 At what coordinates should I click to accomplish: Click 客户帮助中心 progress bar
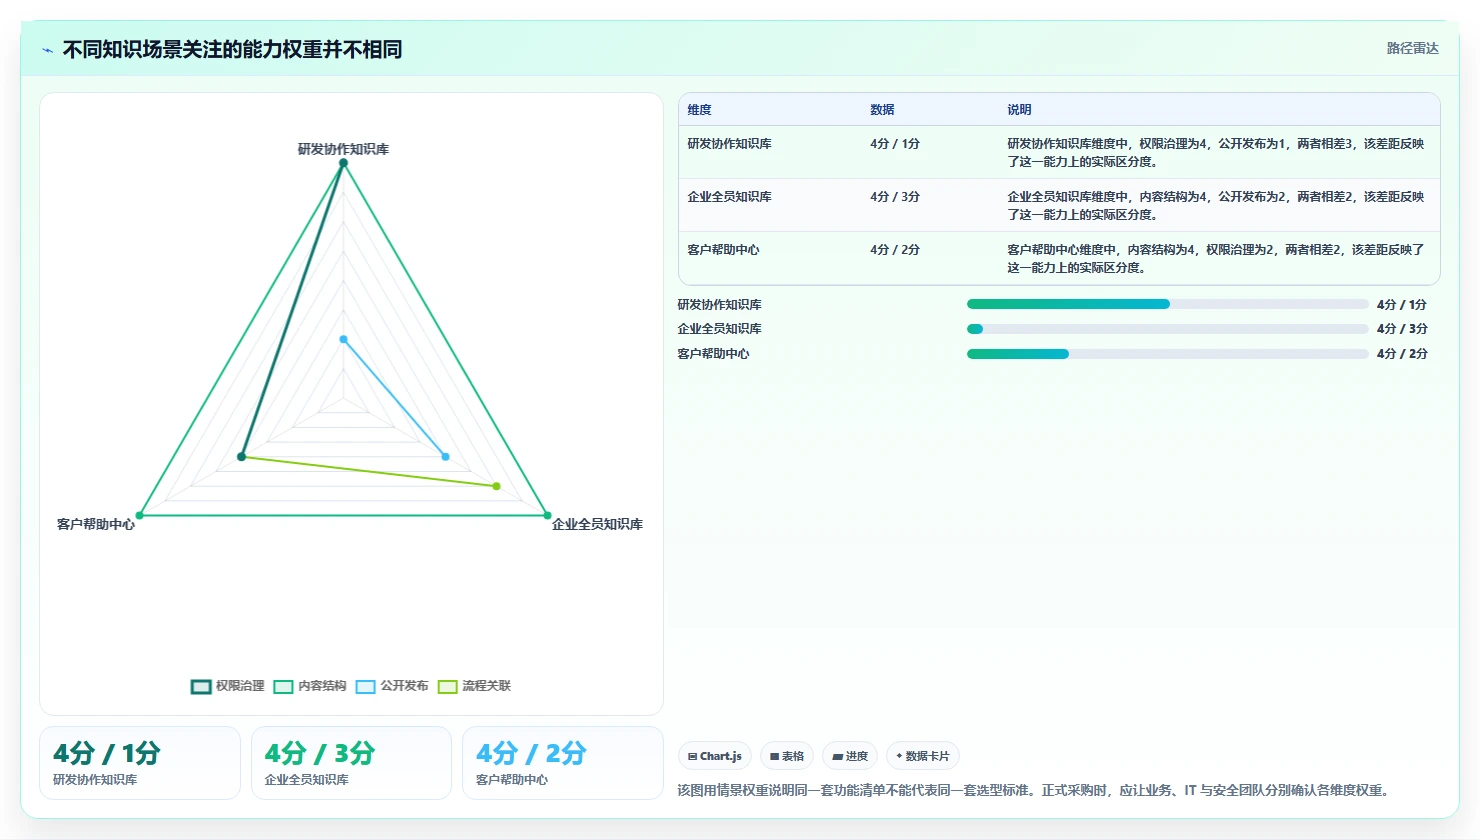coord(1167,354)
